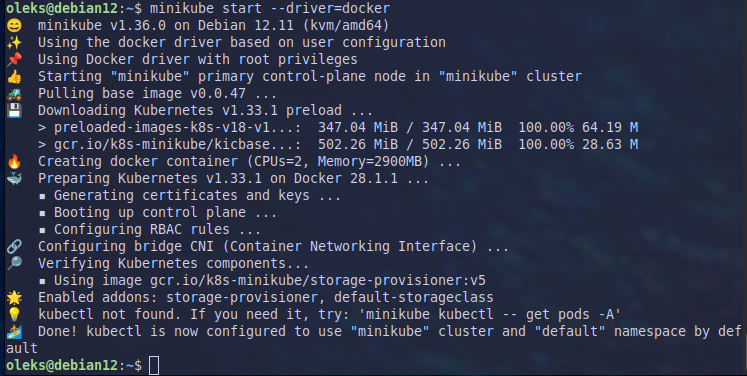This screenshot has width=747, height=376.
Task: Click the thumbs-up emoji on Starting minikube line
Action: 14,77
